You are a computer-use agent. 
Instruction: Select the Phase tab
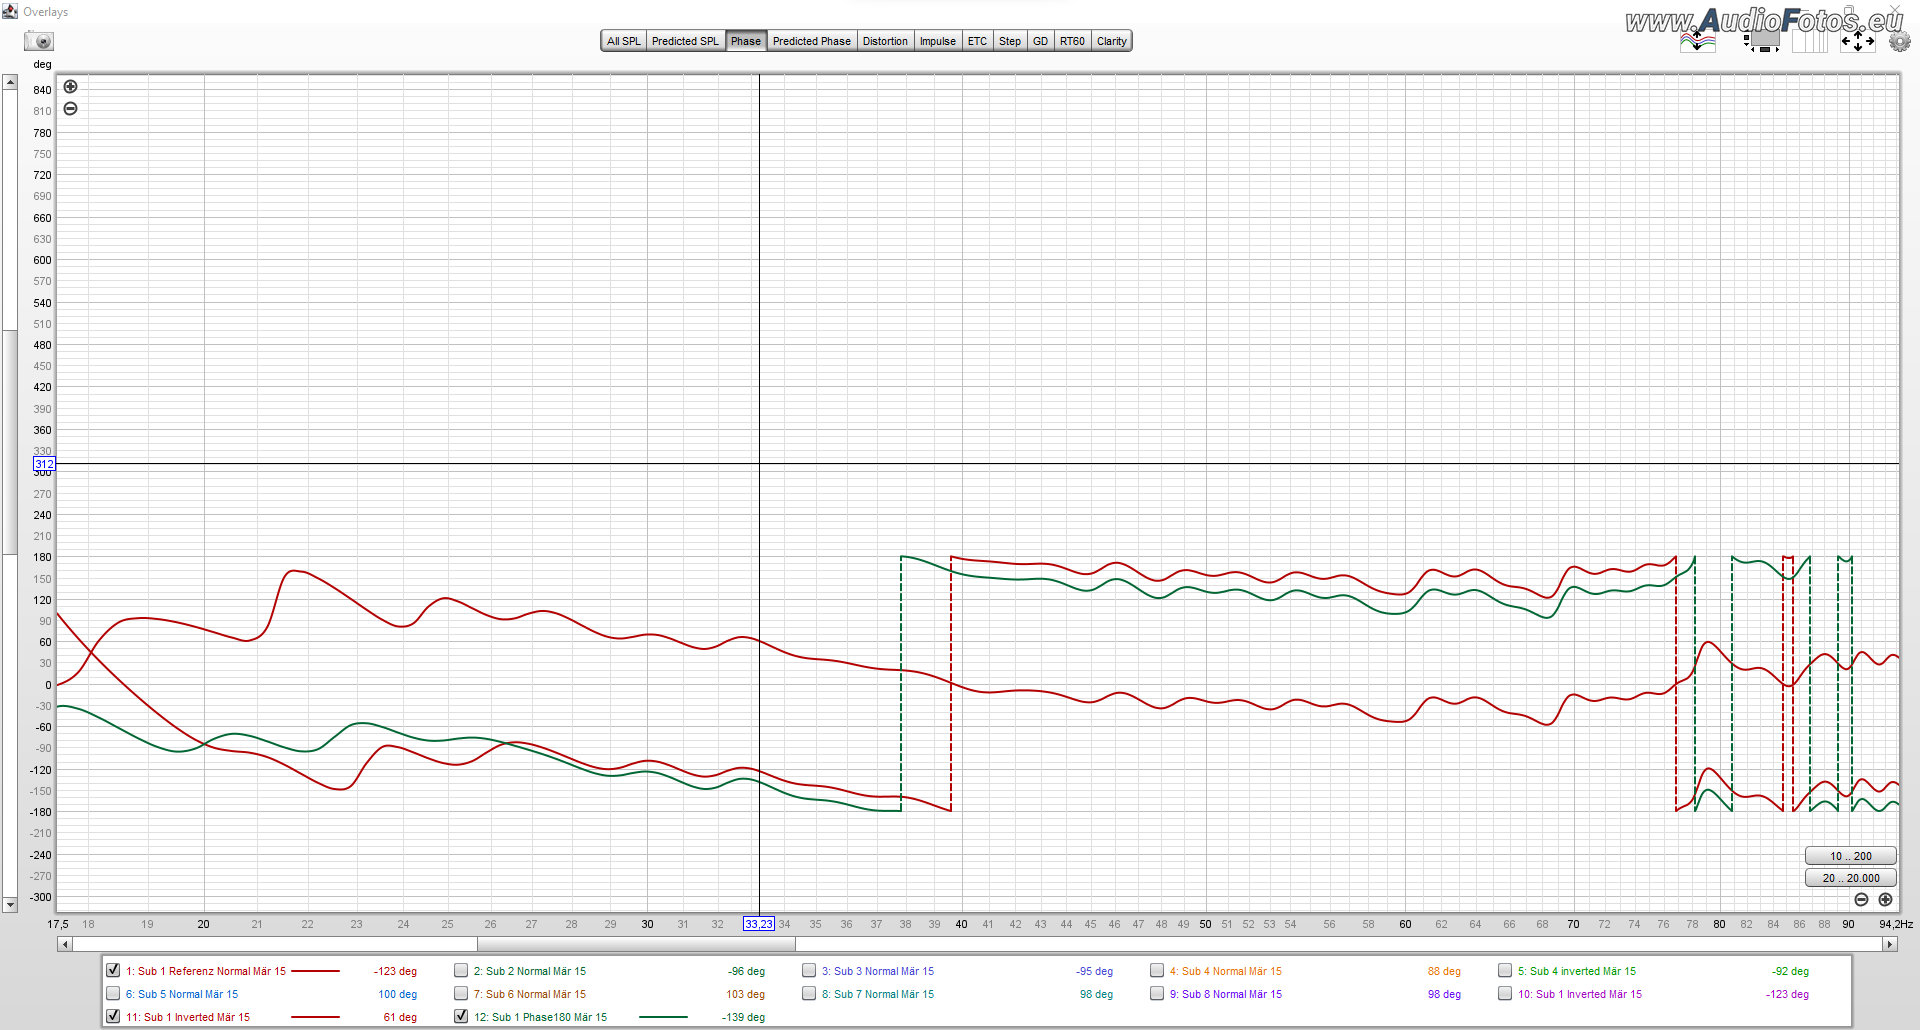point(746,41)
